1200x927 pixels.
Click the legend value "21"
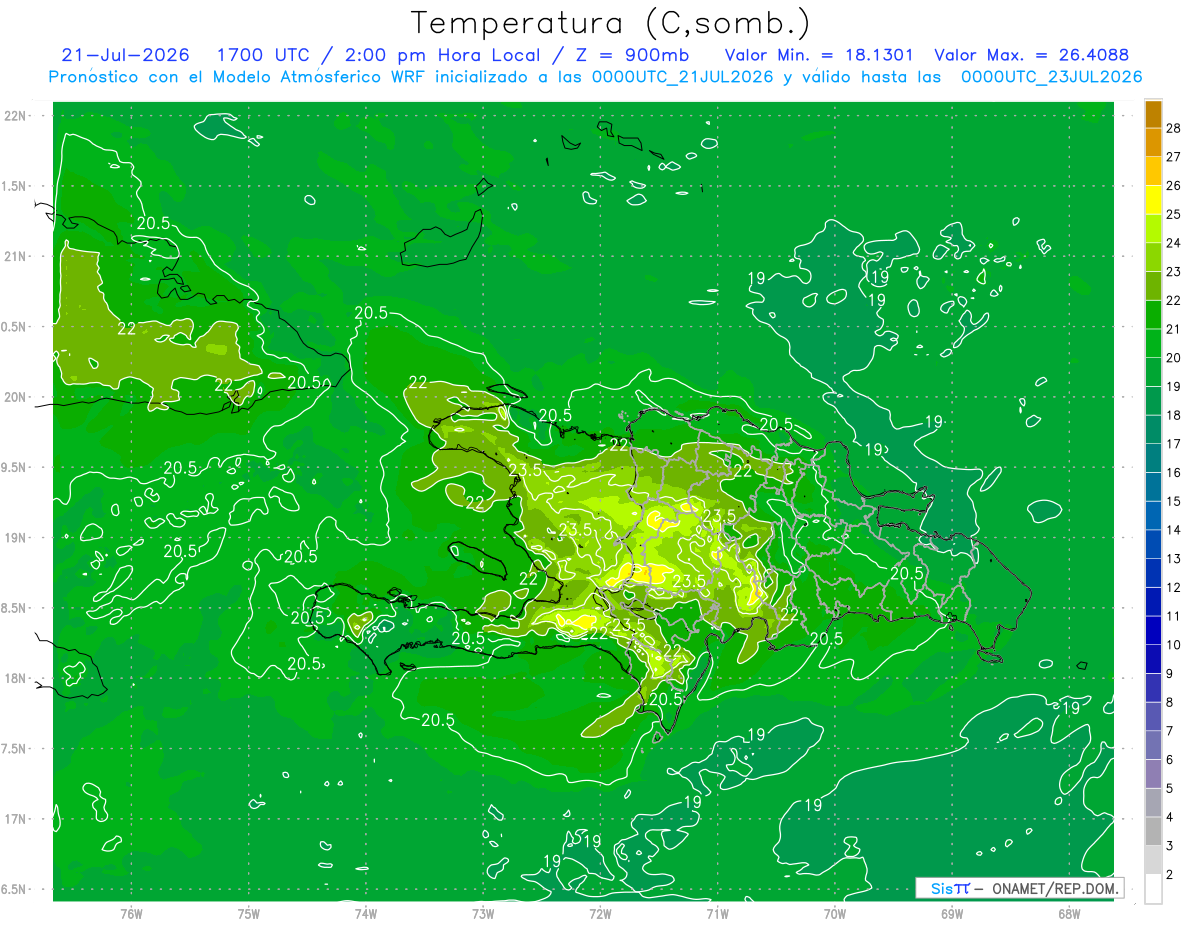click(1173, 329)
